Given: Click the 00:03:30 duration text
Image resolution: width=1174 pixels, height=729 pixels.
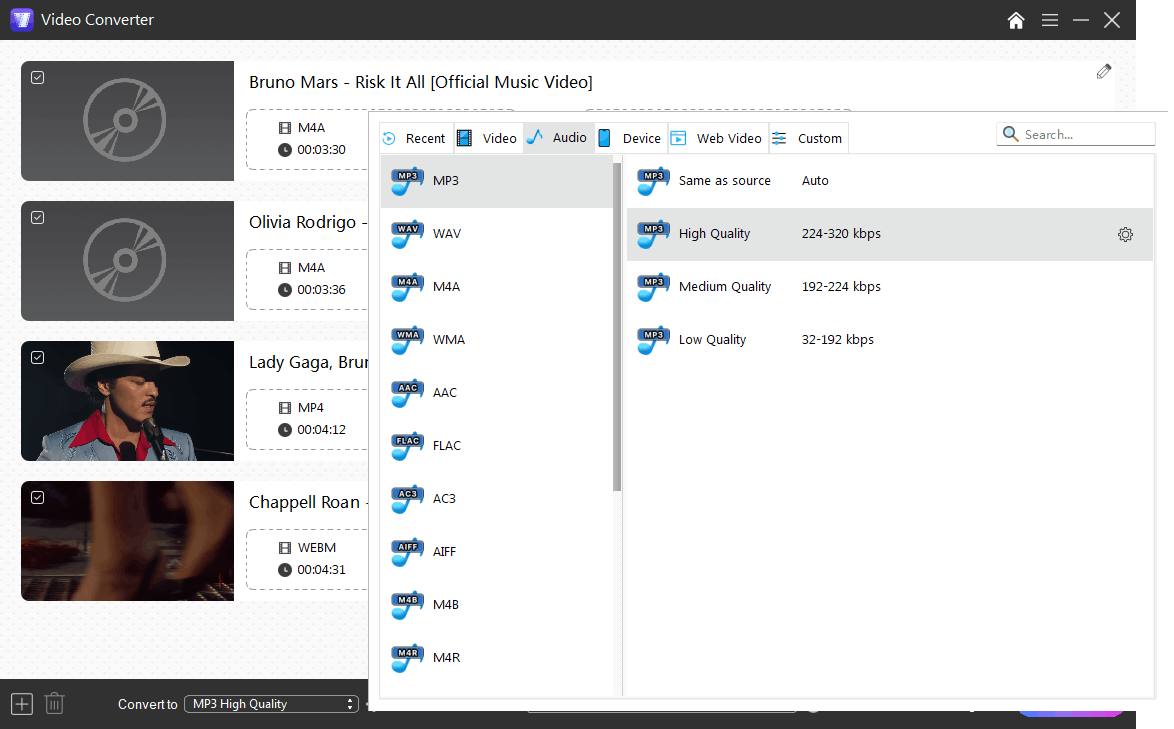Looking at the screenshot, I should pos(321,150).
